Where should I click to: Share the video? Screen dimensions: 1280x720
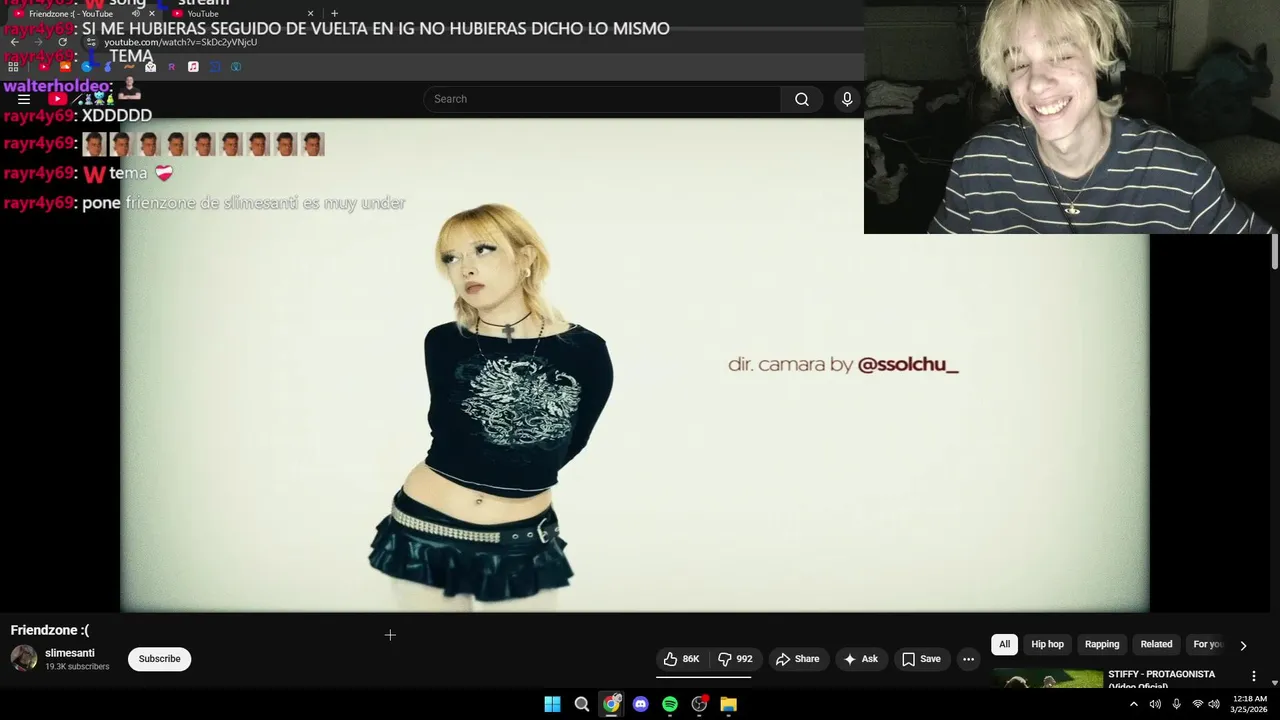[797, 659]
